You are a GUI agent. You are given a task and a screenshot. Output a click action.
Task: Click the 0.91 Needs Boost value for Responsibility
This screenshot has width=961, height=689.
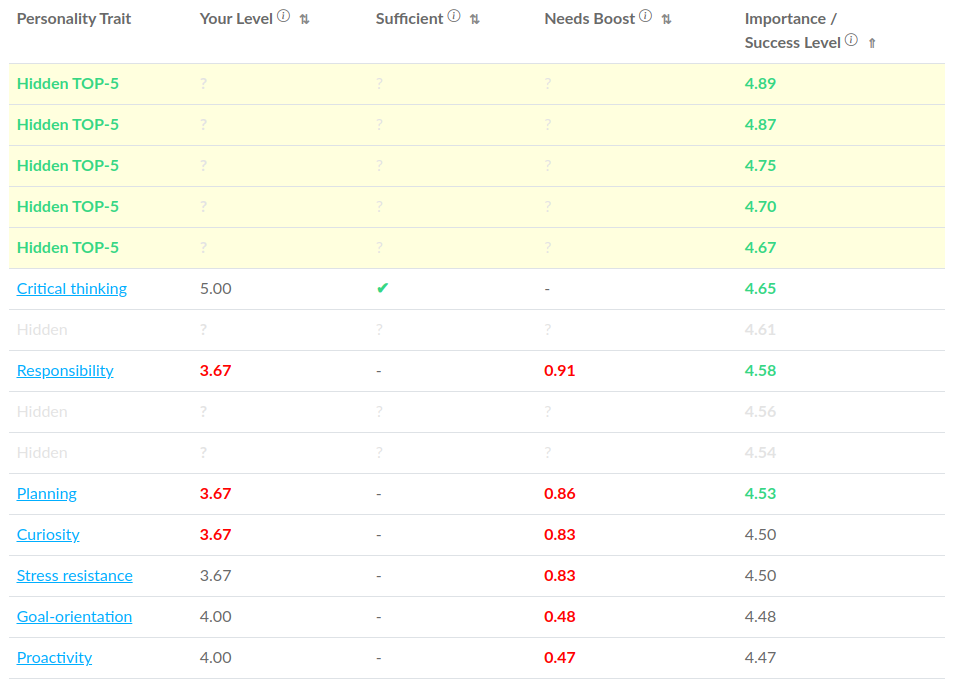point(559,370)
